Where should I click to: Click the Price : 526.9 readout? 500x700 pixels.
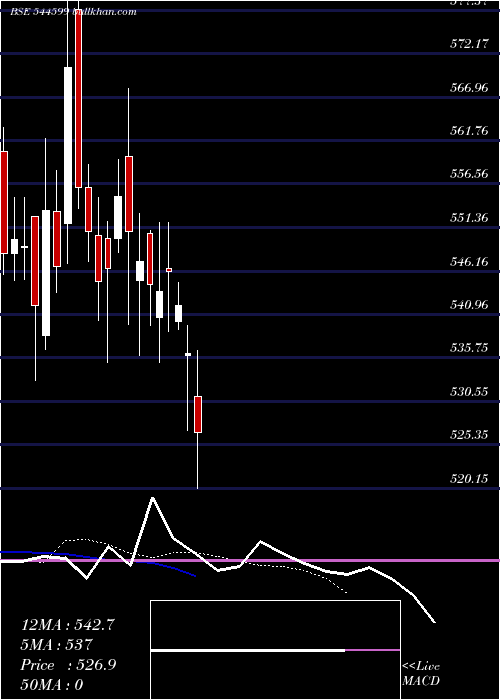point(68,665)
